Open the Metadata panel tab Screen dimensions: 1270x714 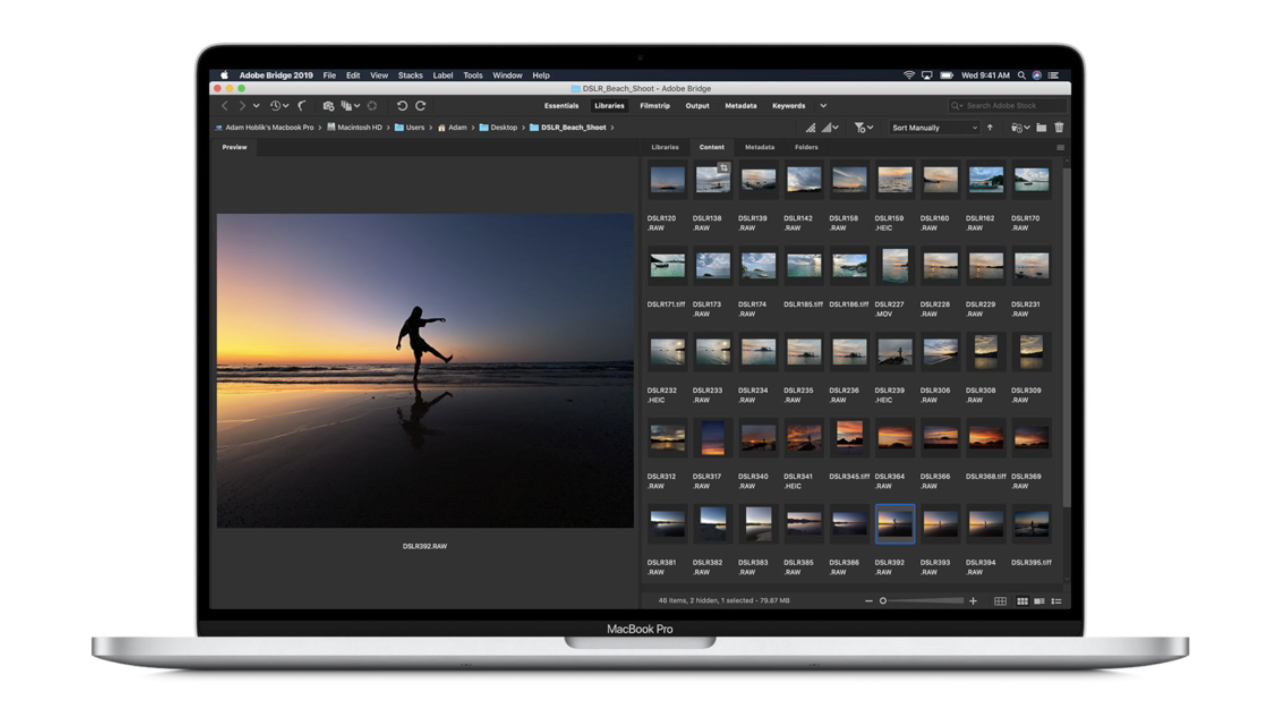click(759, 147)
